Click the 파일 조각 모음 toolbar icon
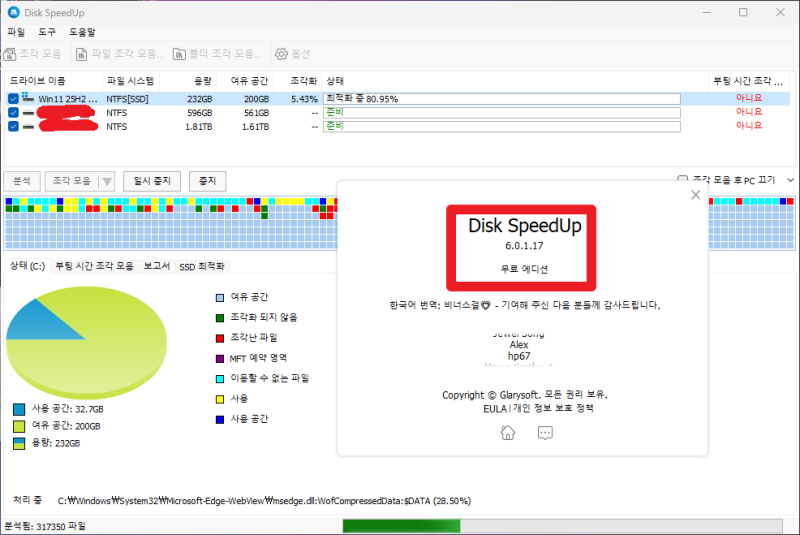Viewport: 800px width, 535px height. [82, 54]
